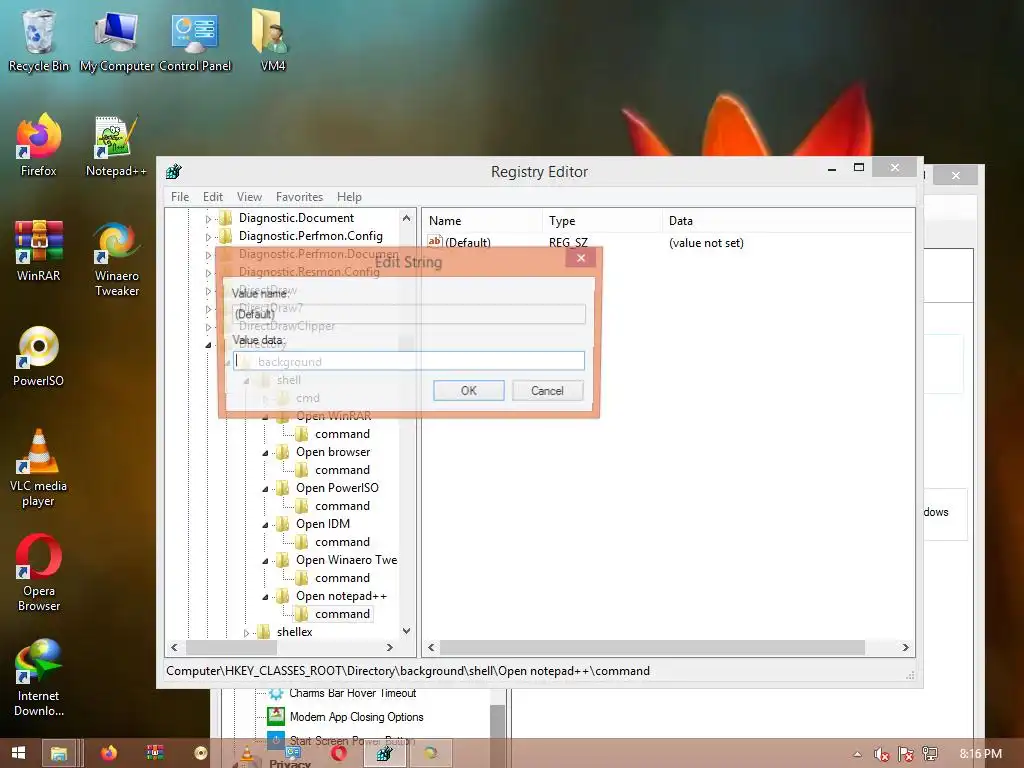The height and width of the screenshot is (768, 1024).
Task: Launch PowerISO from the taskbar
Action: click(x=200, y=754)
